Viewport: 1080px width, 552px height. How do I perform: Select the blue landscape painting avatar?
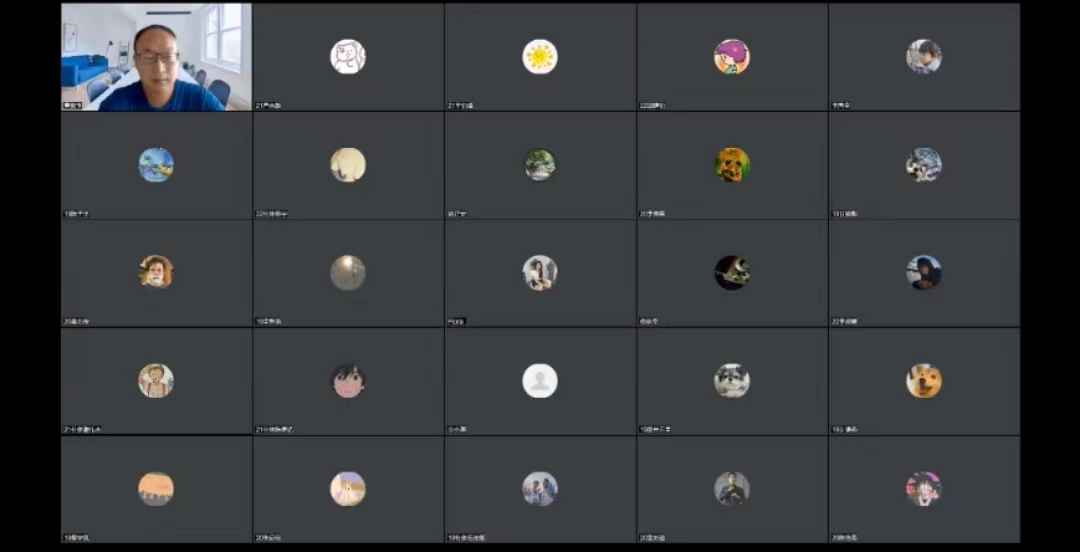156,165
